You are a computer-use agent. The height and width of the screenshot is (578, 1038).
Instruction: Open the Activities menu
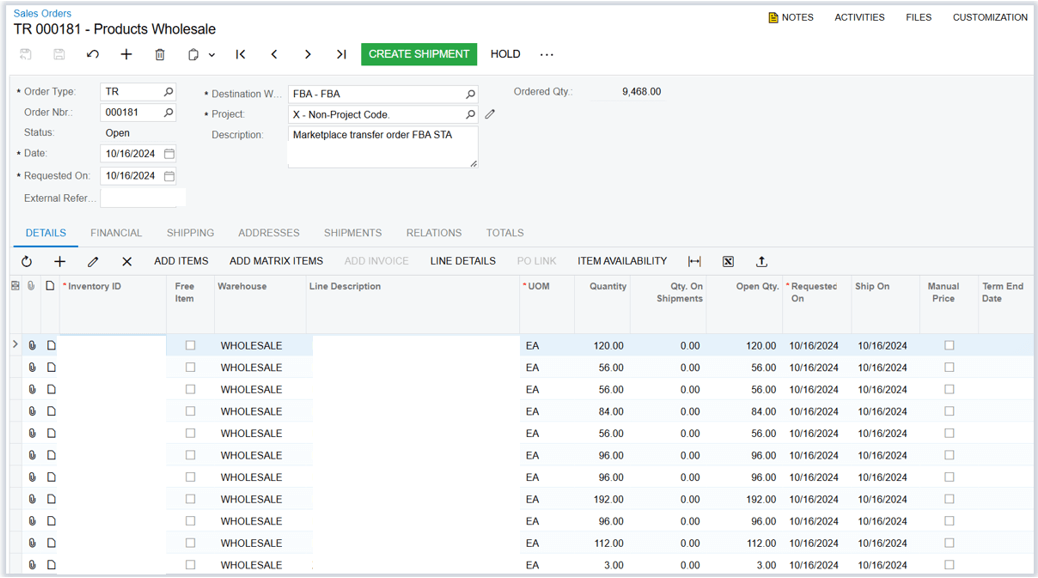859,17
